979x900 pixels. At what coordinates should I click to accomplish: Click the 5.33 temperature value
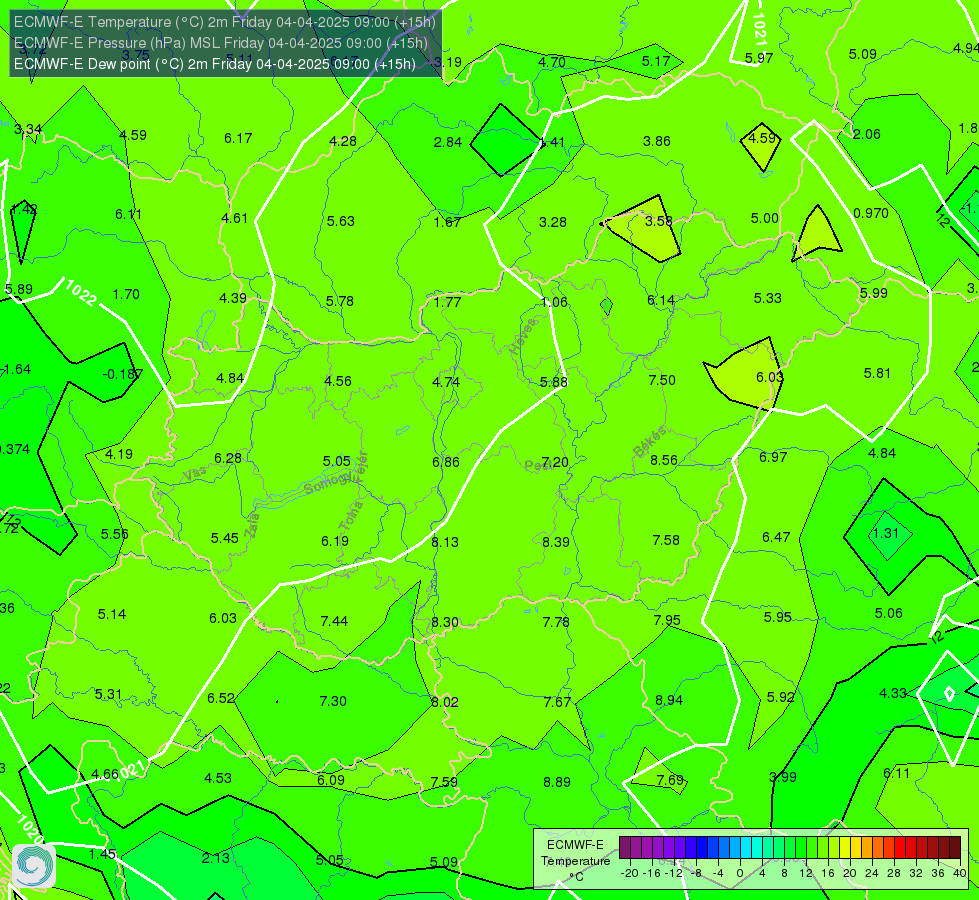(x=767, y=299)
